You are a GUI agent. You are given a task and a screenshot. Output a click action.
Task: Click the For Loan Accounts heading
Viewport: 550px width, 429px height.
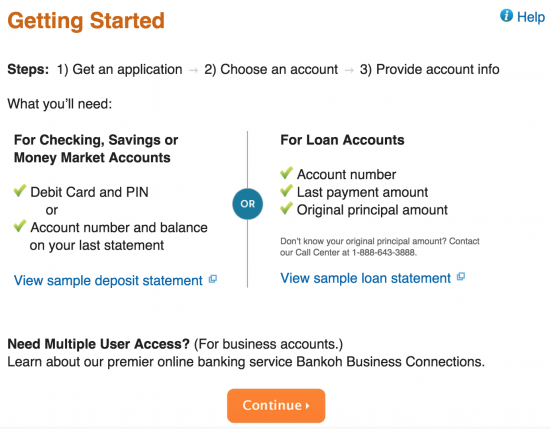pos(342,140)
